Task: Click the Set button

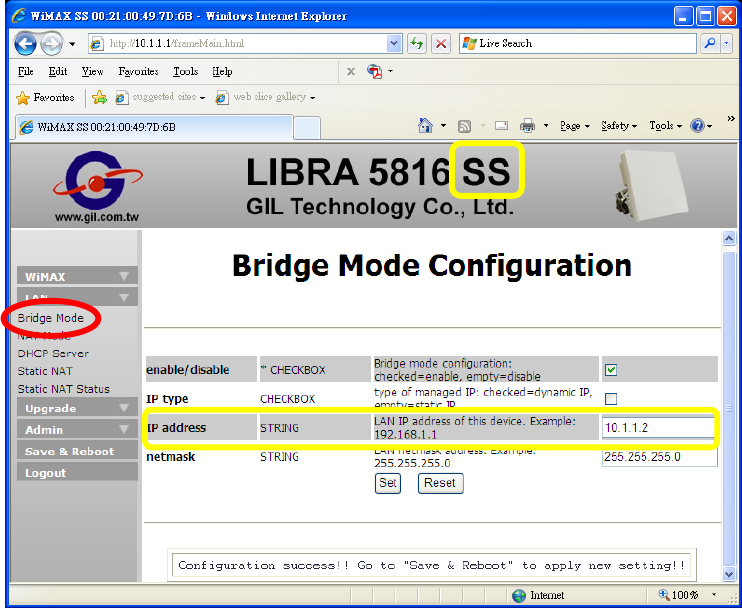Action: click(x=388, y=483)
